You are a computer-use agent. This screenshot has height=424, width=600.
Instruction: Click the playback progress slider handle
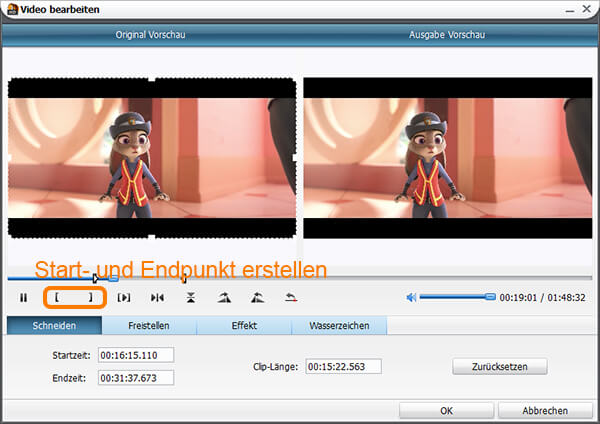click(x=113, y=279)
